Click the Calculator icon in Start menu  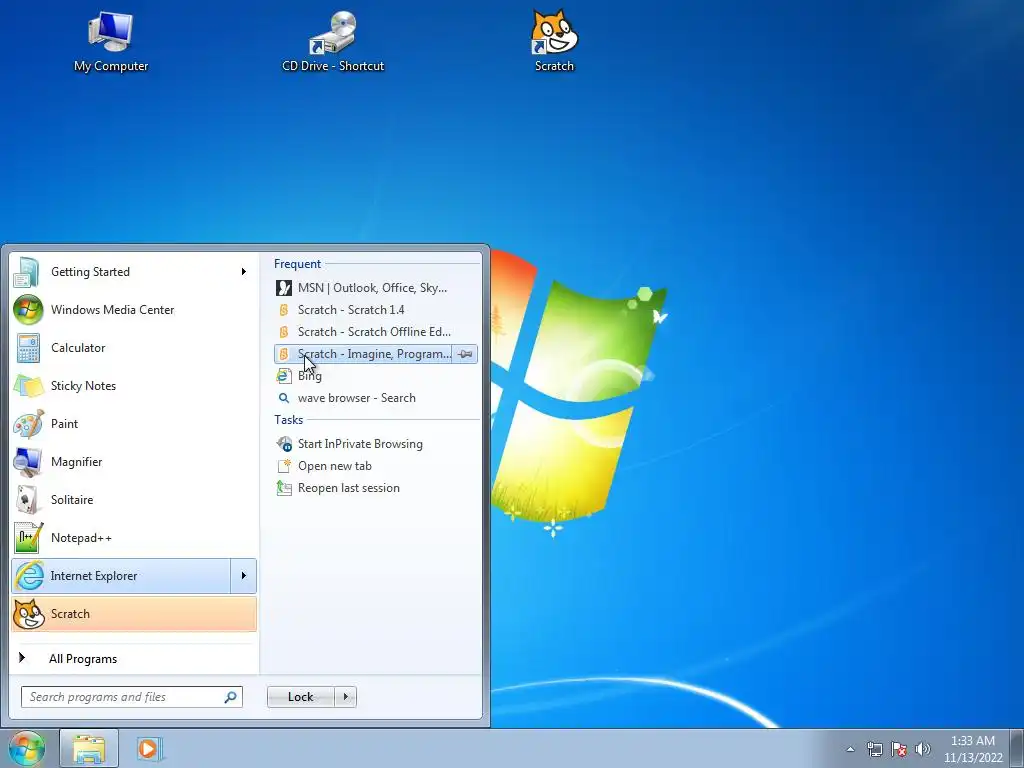pyautogui.click(x=28, y=347)
